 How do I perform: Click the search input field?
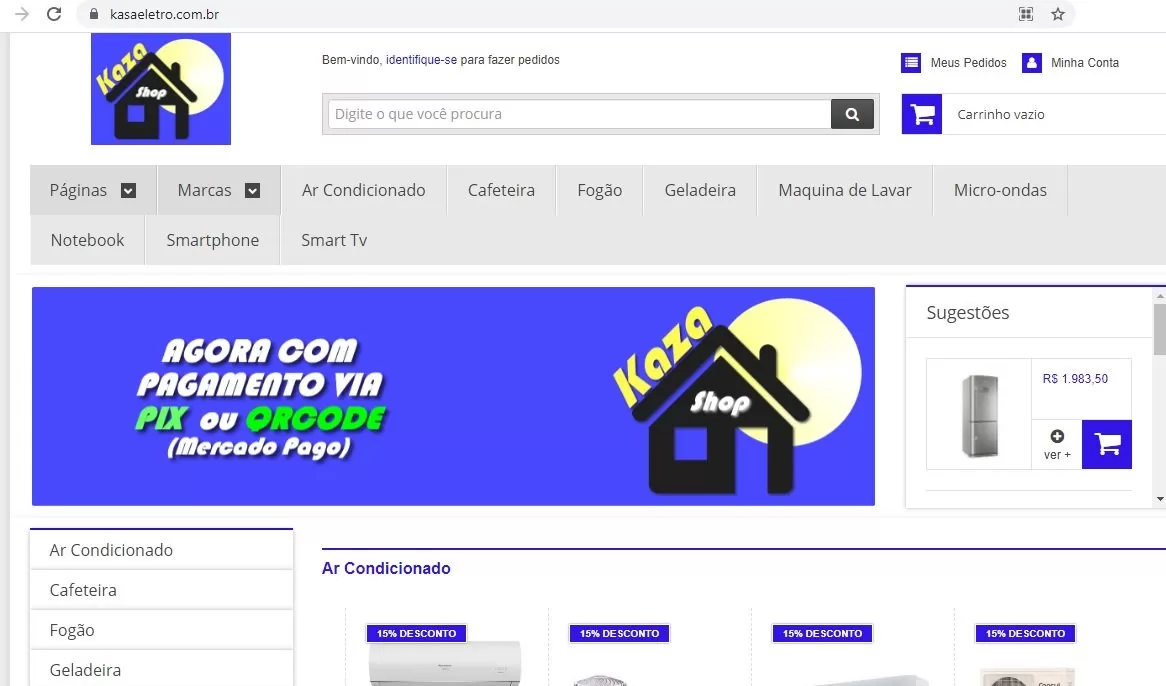[579, 114]
